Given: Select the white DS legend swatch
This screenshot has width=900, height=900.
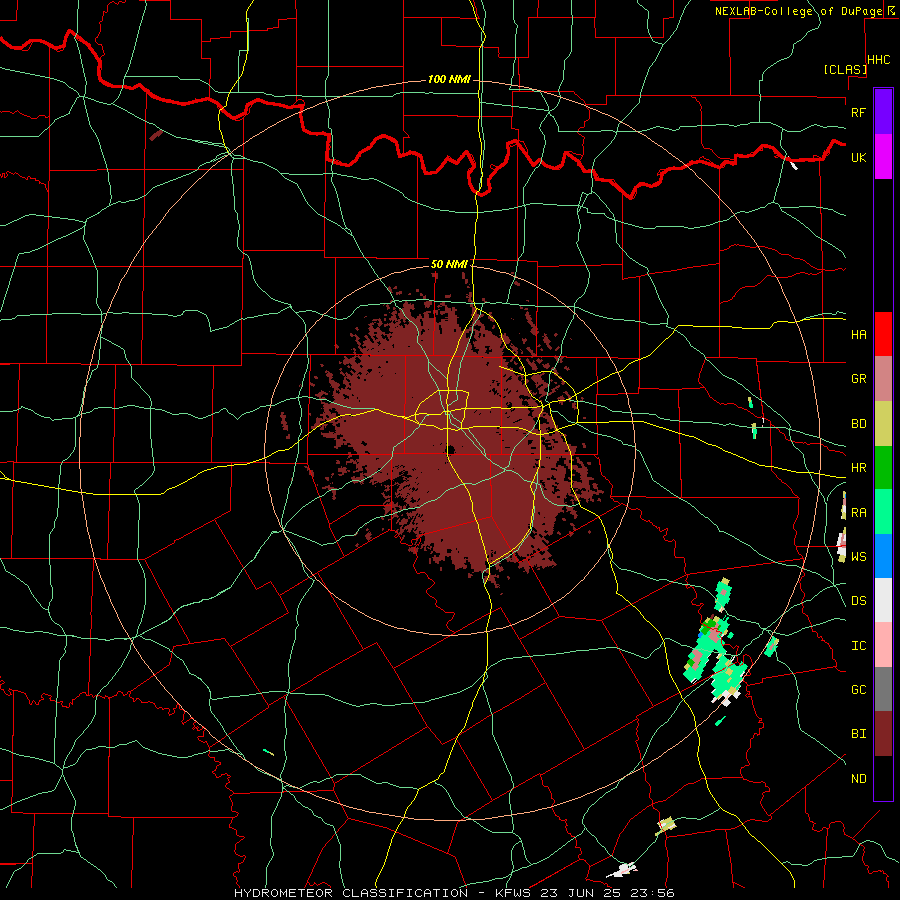Looking at the screenshot, I should coord(883,600).
